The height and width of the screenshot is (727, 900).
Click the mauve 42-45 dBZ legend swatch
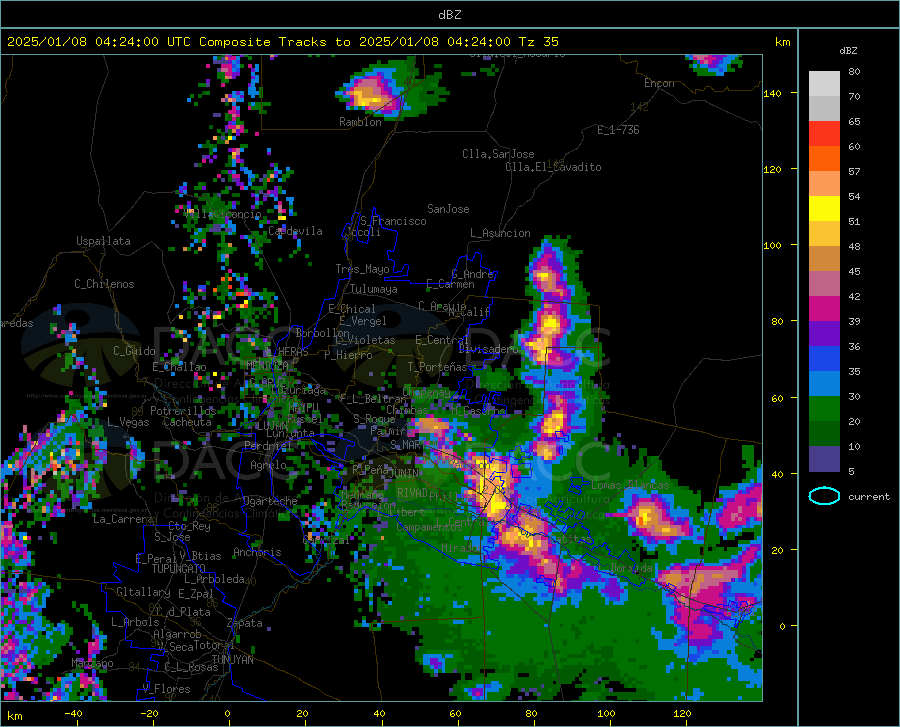coord(824,284)
